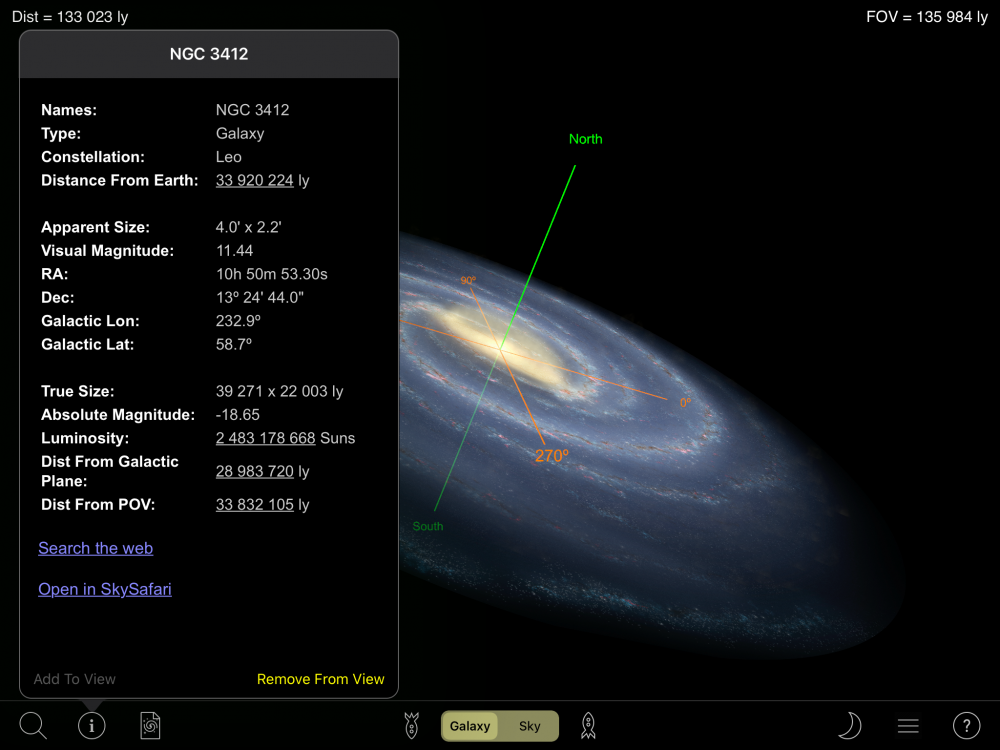Click the galactic plane distance 28 983 720
Image resolution: width=1000 pixels, height=750 pixels.
(254, 471)
